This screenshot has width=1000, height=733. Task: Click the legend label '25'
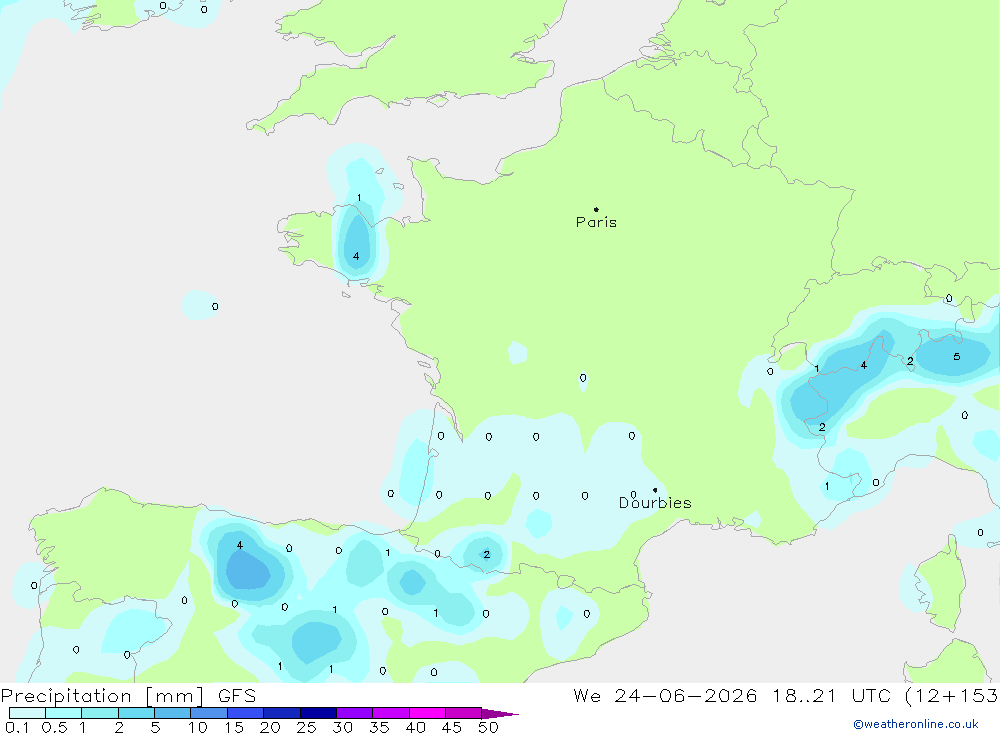click(x=306, y=727)
